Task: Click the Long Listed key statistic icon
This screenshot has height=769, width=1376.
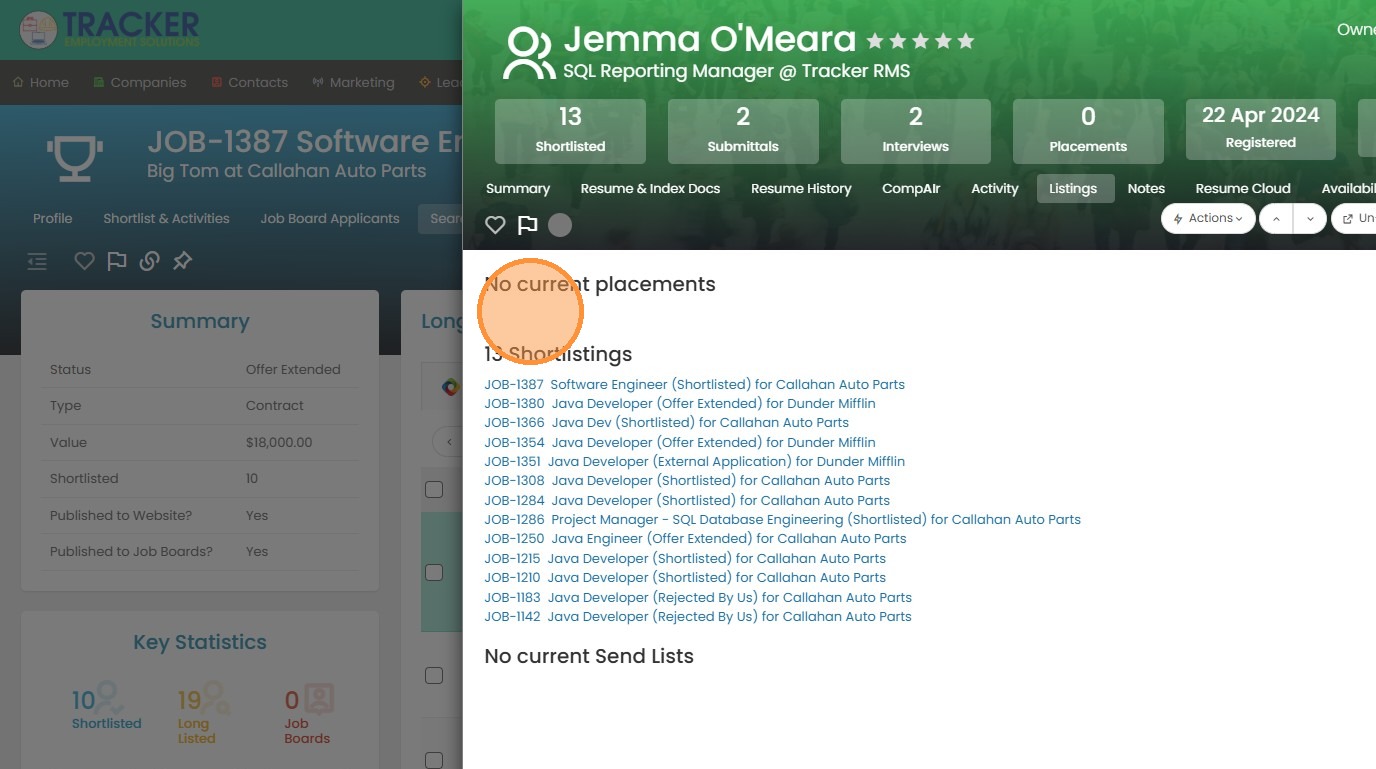Action: [x=217, y=698]
